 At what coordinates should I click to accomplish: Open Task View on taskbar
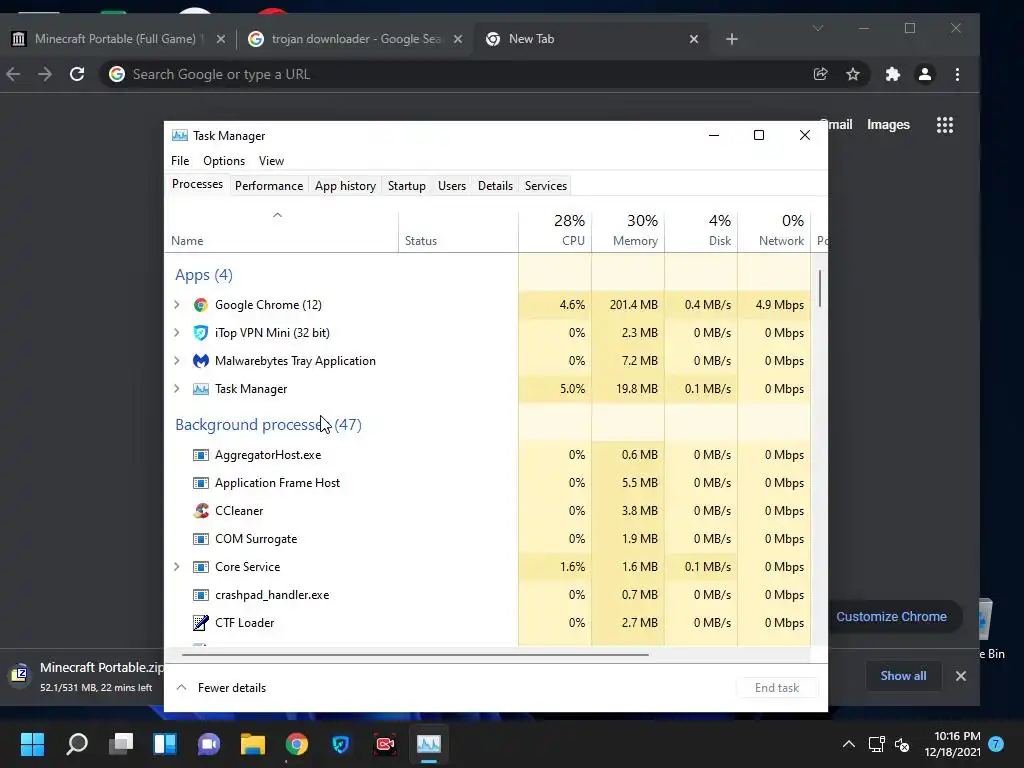tap(121, 744)
